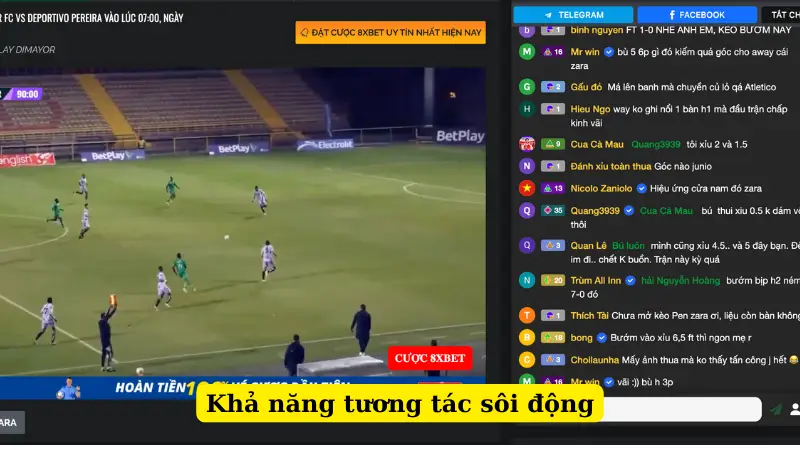Click the orange T avatar of Thích Tài
This screenshot has width=800, height=450.
[x=527, y=315]
